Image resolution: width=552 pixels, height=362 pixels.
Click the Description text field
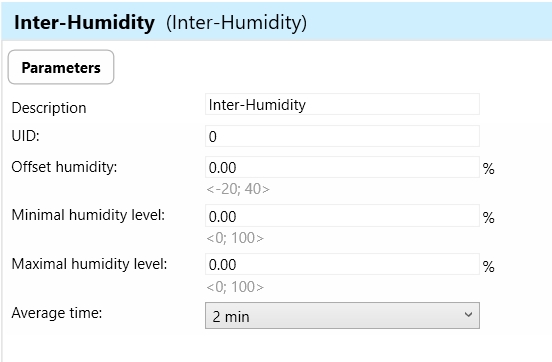(x=342, y=104)
